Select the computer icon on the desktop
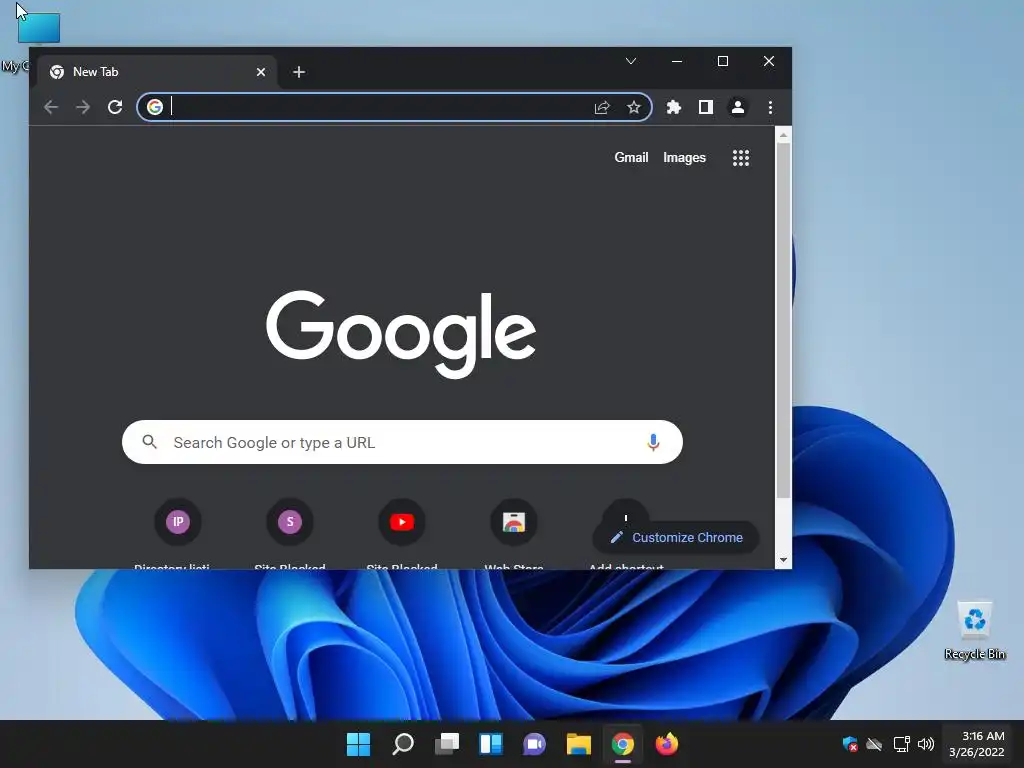1024x768 pixels. pos(38,29)
